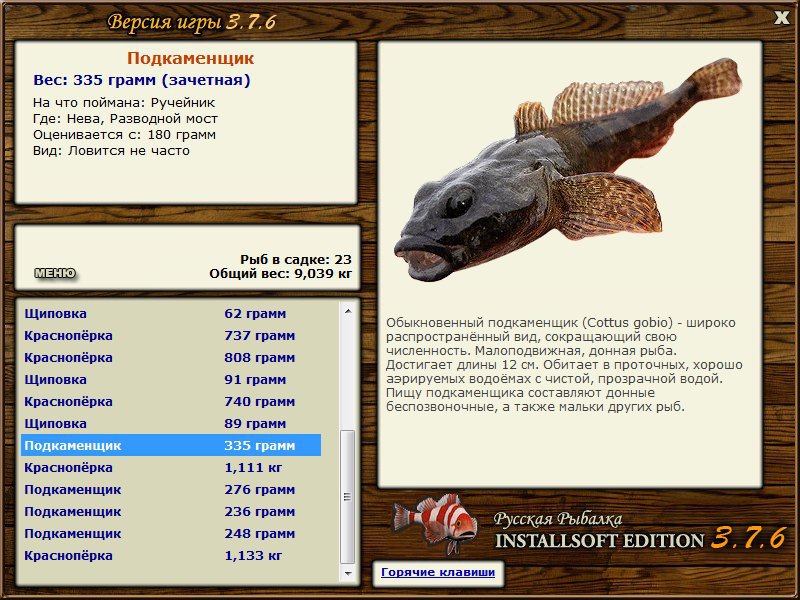Image resolution: width=800 pixels, height=600 pixels.
Task: Click Где: Нева, Разводной мост text
Action: click(x=125, y=118)
